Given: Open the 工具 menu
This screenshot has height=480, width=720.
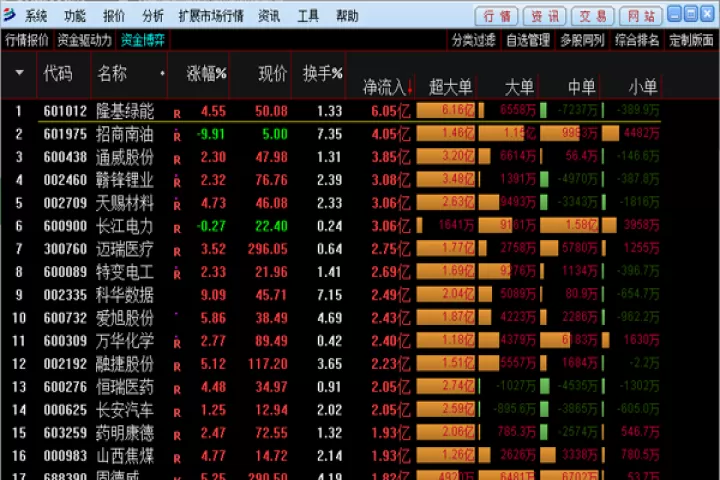Looking at the screenshot, I should coord(308,17).
